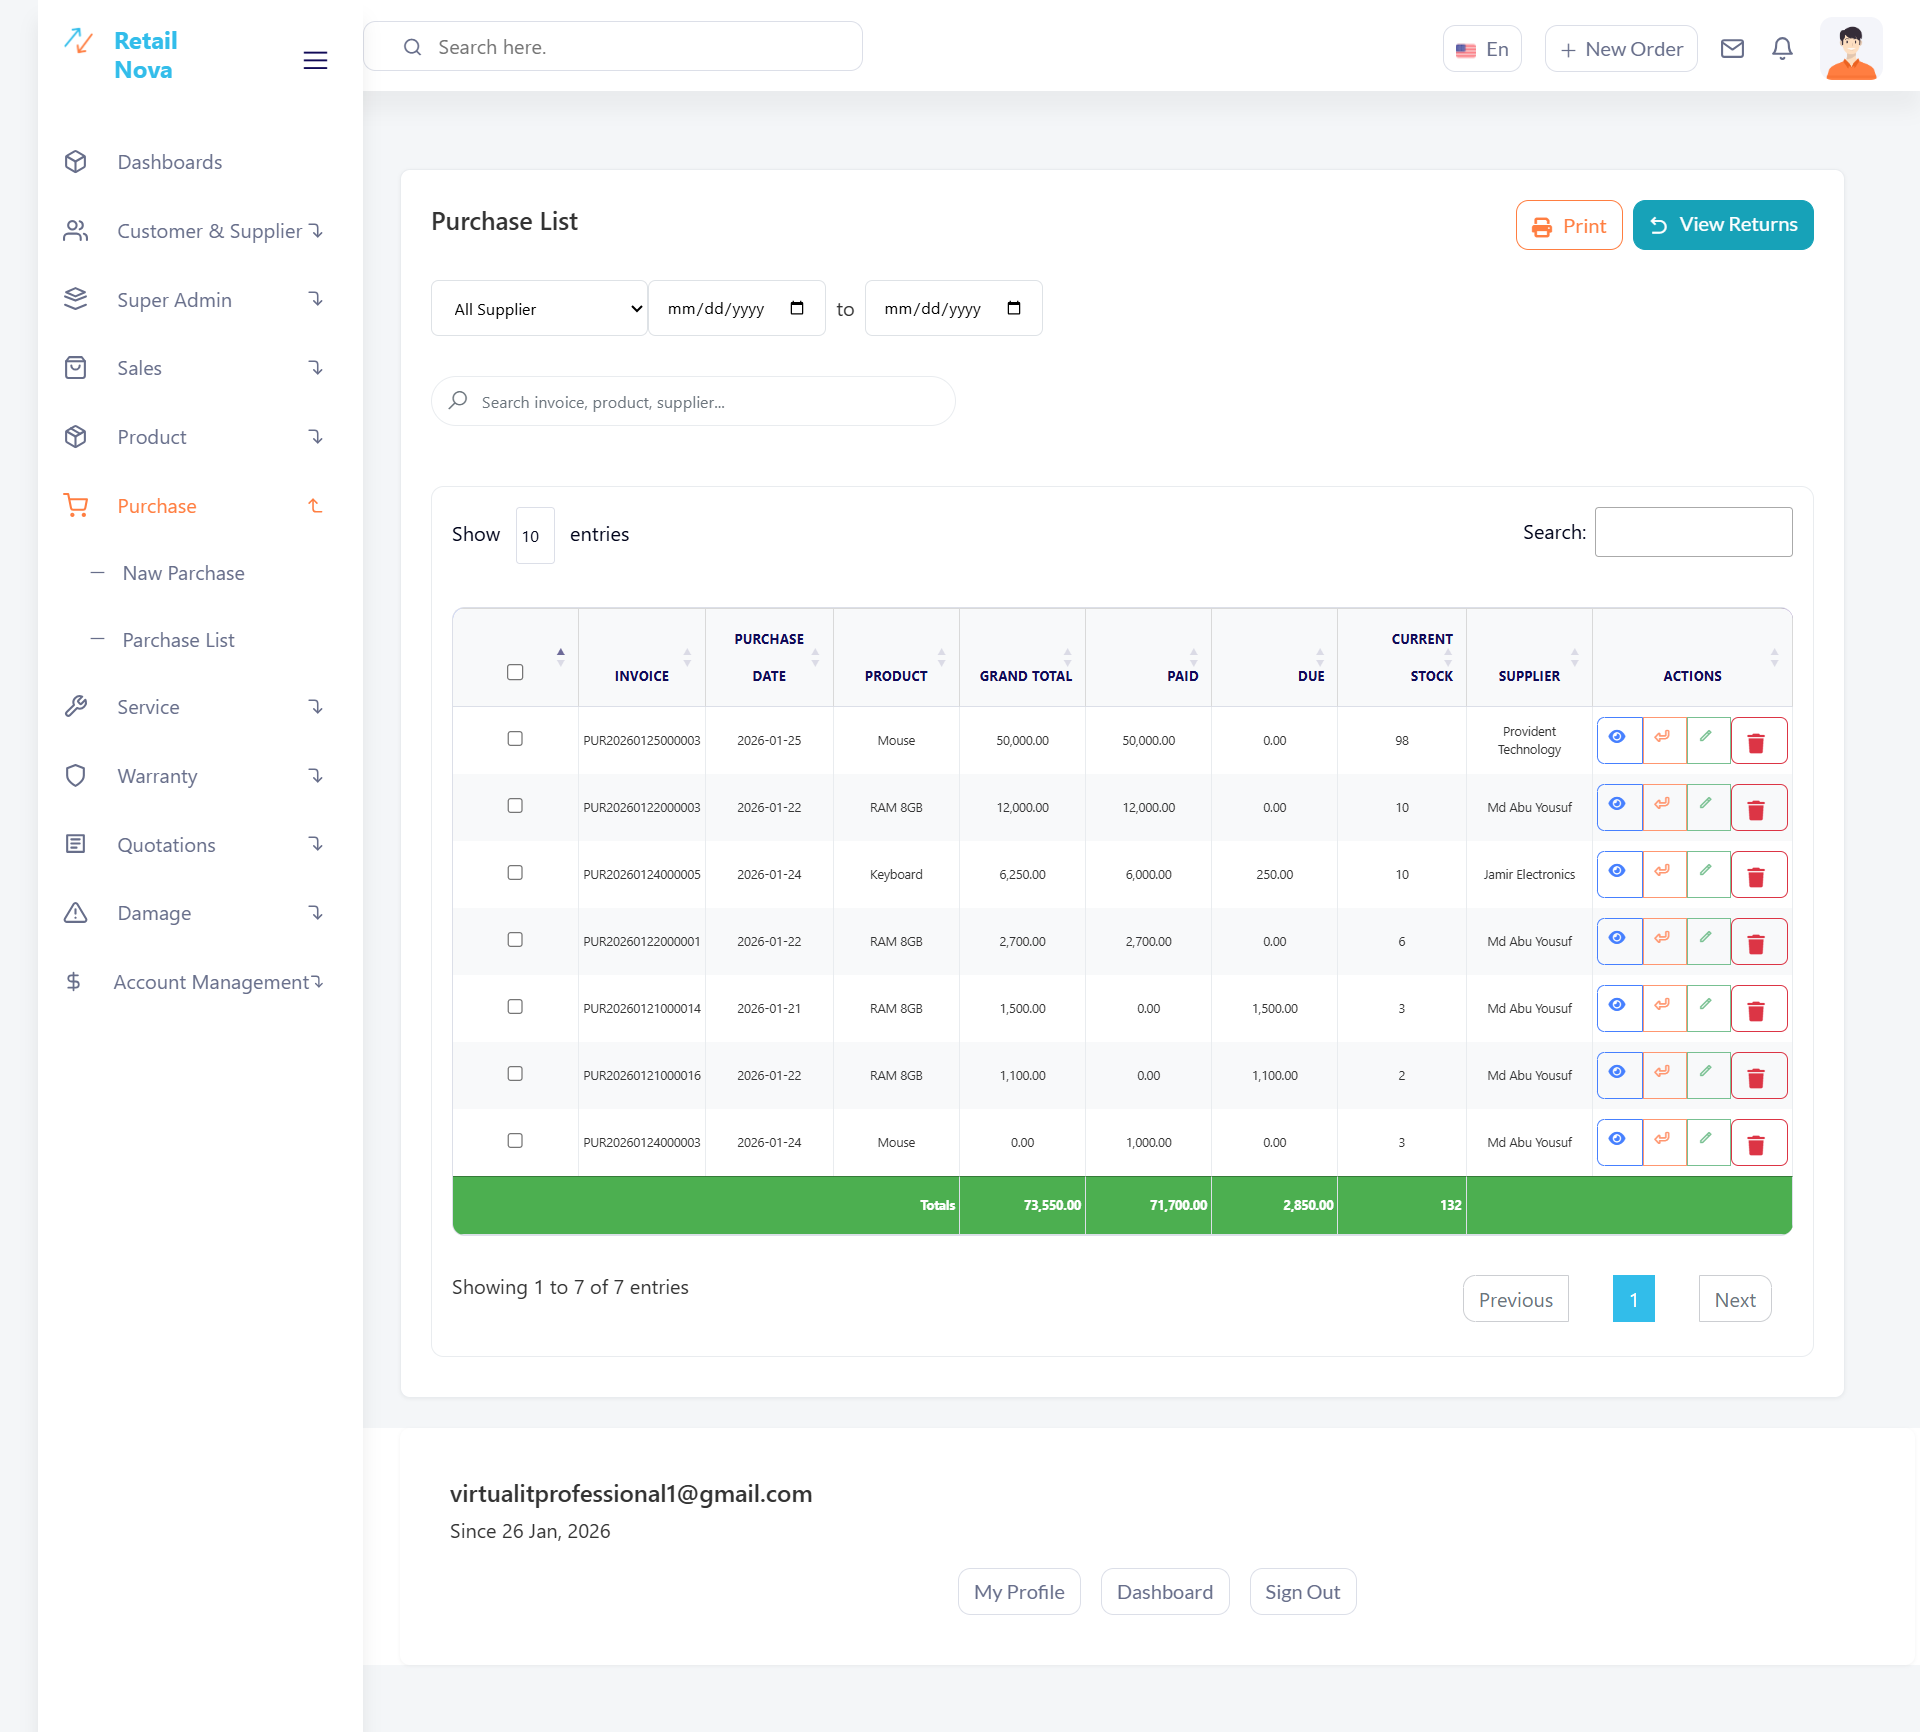Click the user avatar in the top-right corner
The width and height of the screenshot is (1920, 1732).
(x=1850, y=50)
